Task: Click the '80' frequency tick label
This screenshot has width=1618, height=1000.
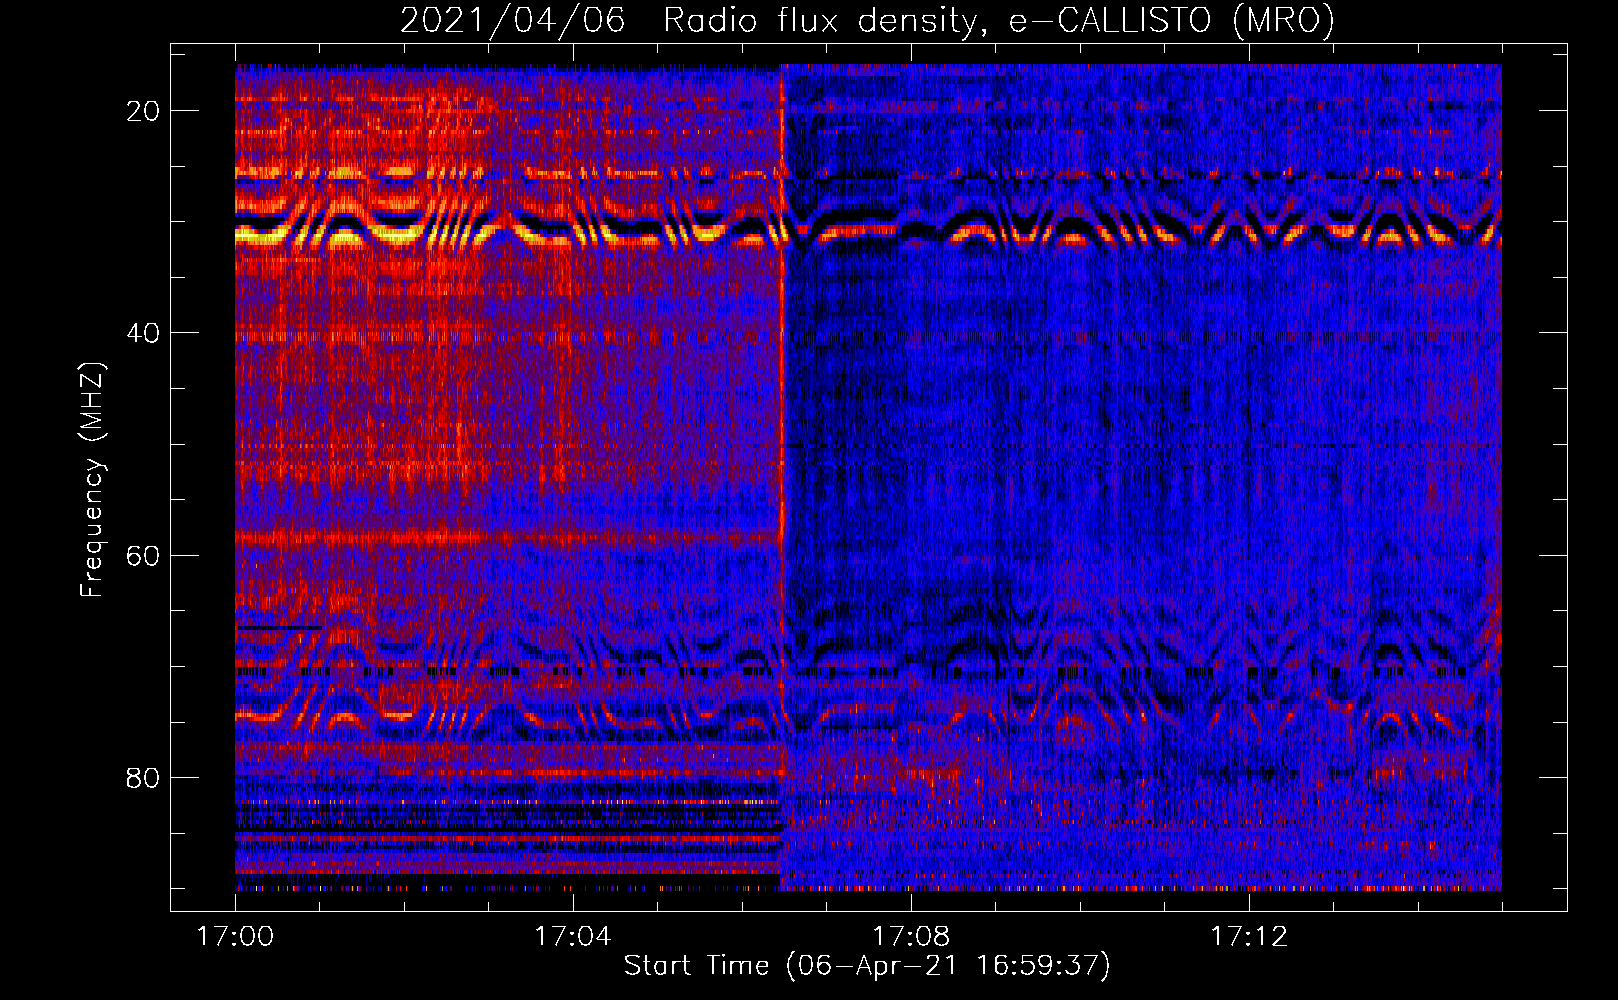Action: pyautogui.click(x=144, y=778)
